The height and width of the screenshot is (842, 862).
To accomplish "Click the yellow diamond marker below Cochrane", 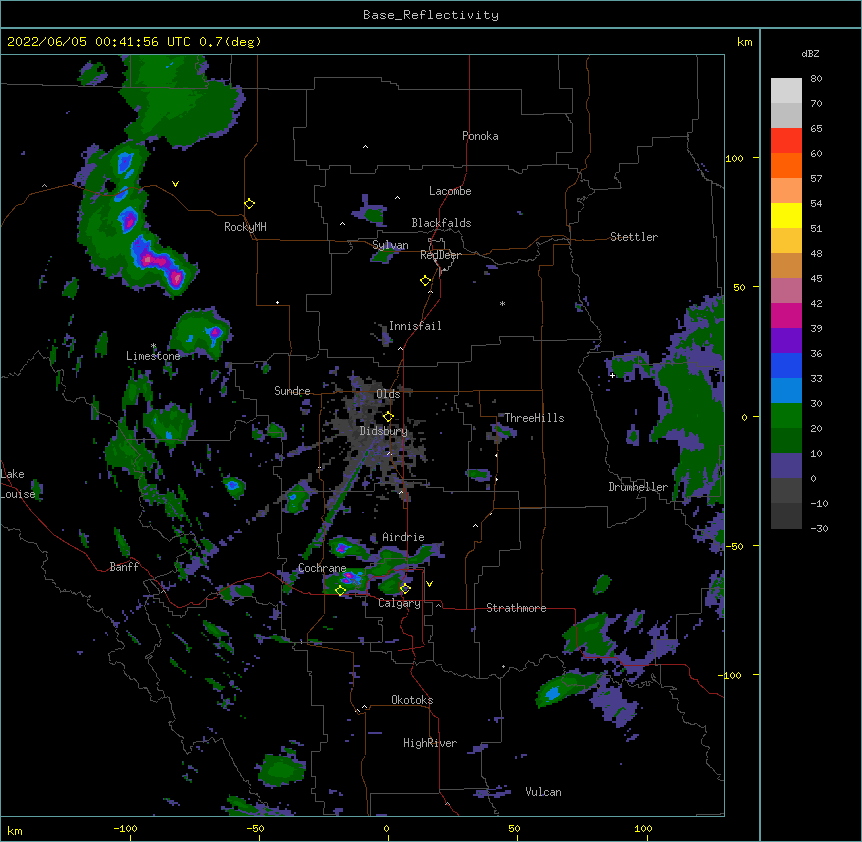I will tap(340, 590).
